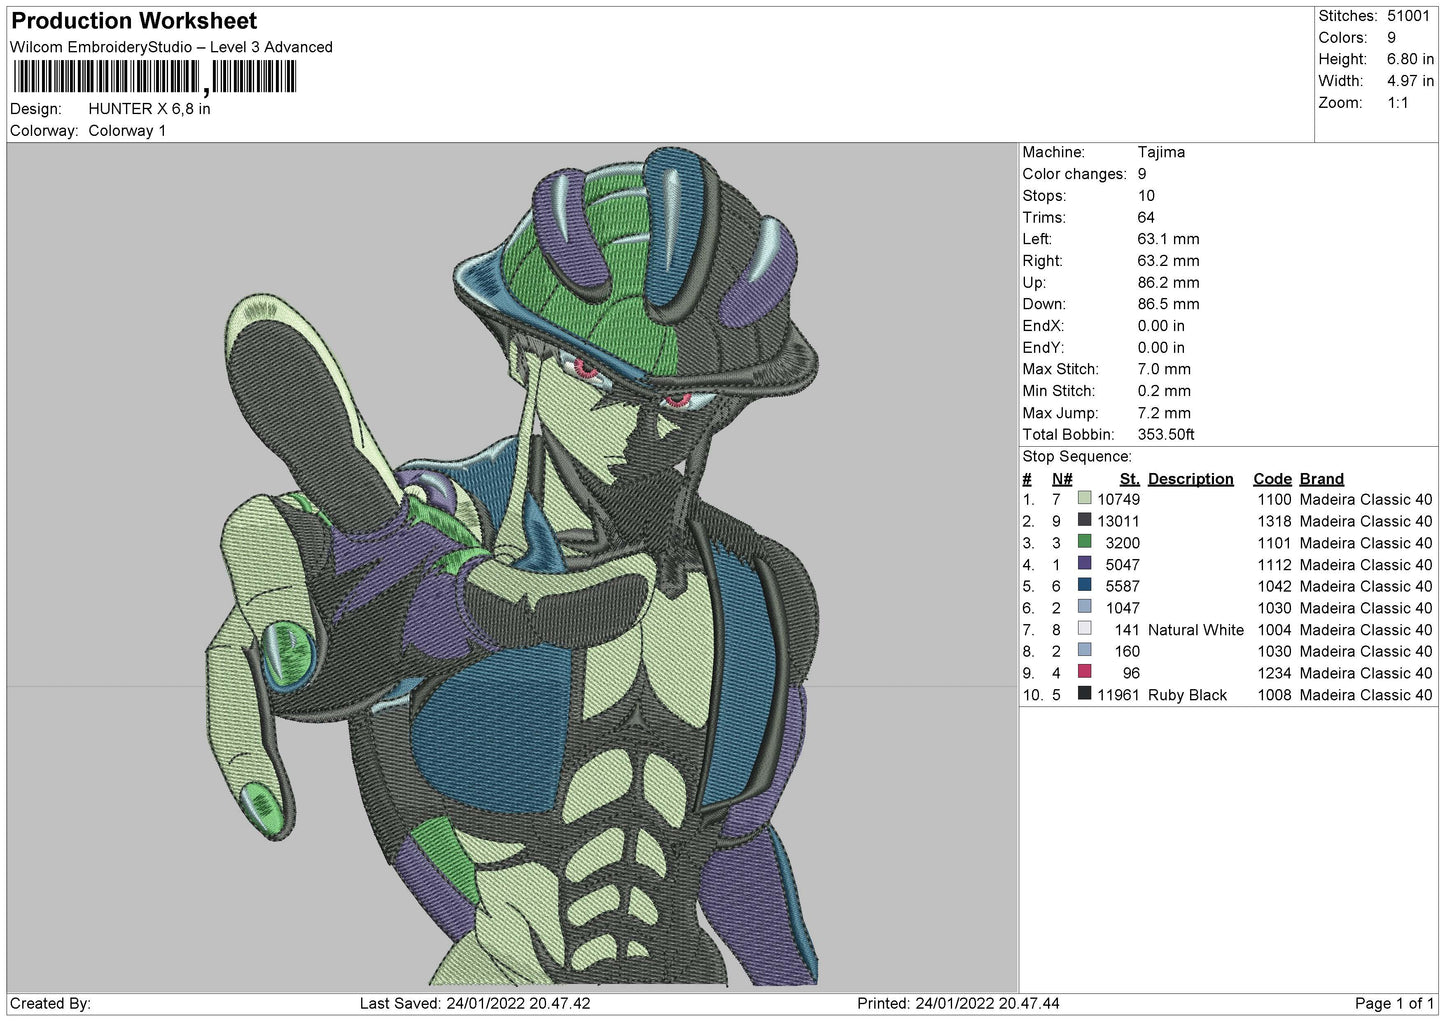Click thread code "1234"

[1275, 673]
